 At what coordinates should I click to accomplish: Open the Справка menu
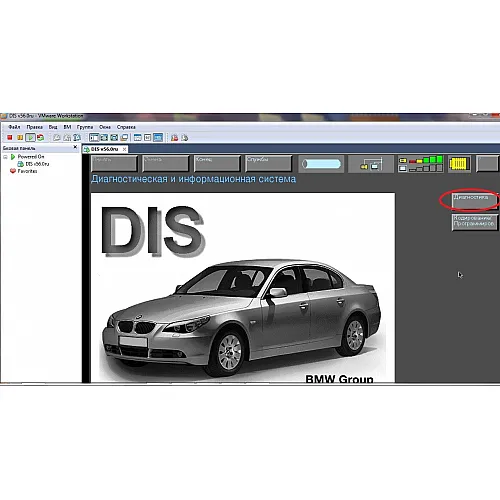click(126, 127)
